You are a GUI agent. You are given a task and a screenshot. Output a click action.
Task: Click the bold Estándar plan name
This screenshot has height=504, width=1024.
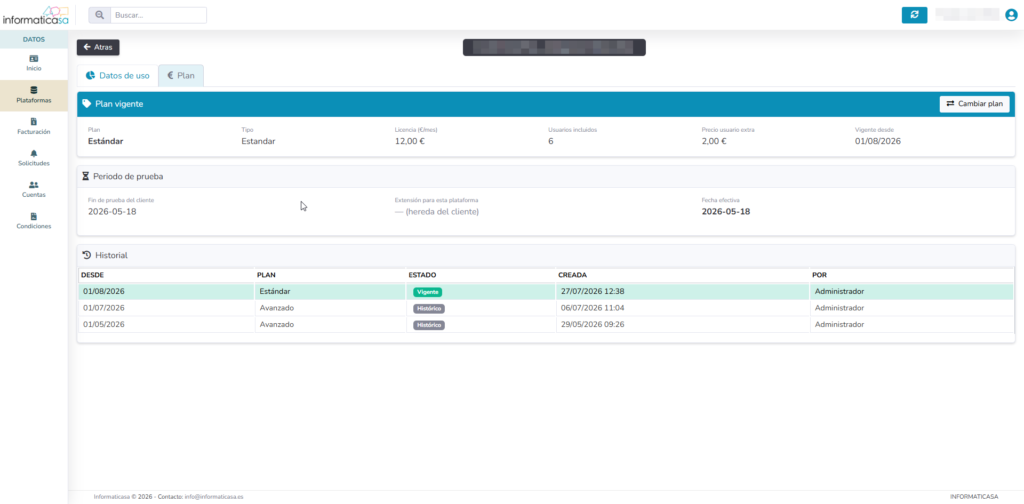coord(106,141)
